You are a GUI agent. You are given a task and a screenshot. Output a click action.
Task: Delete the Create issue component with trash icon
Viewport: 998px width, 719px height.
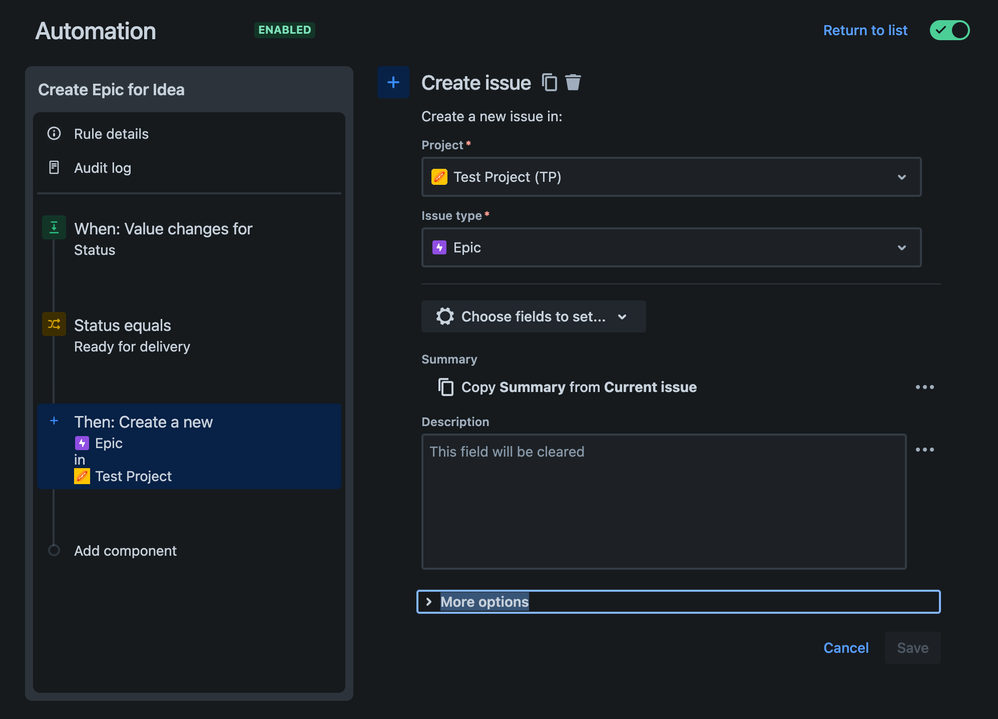click(573, 83)
